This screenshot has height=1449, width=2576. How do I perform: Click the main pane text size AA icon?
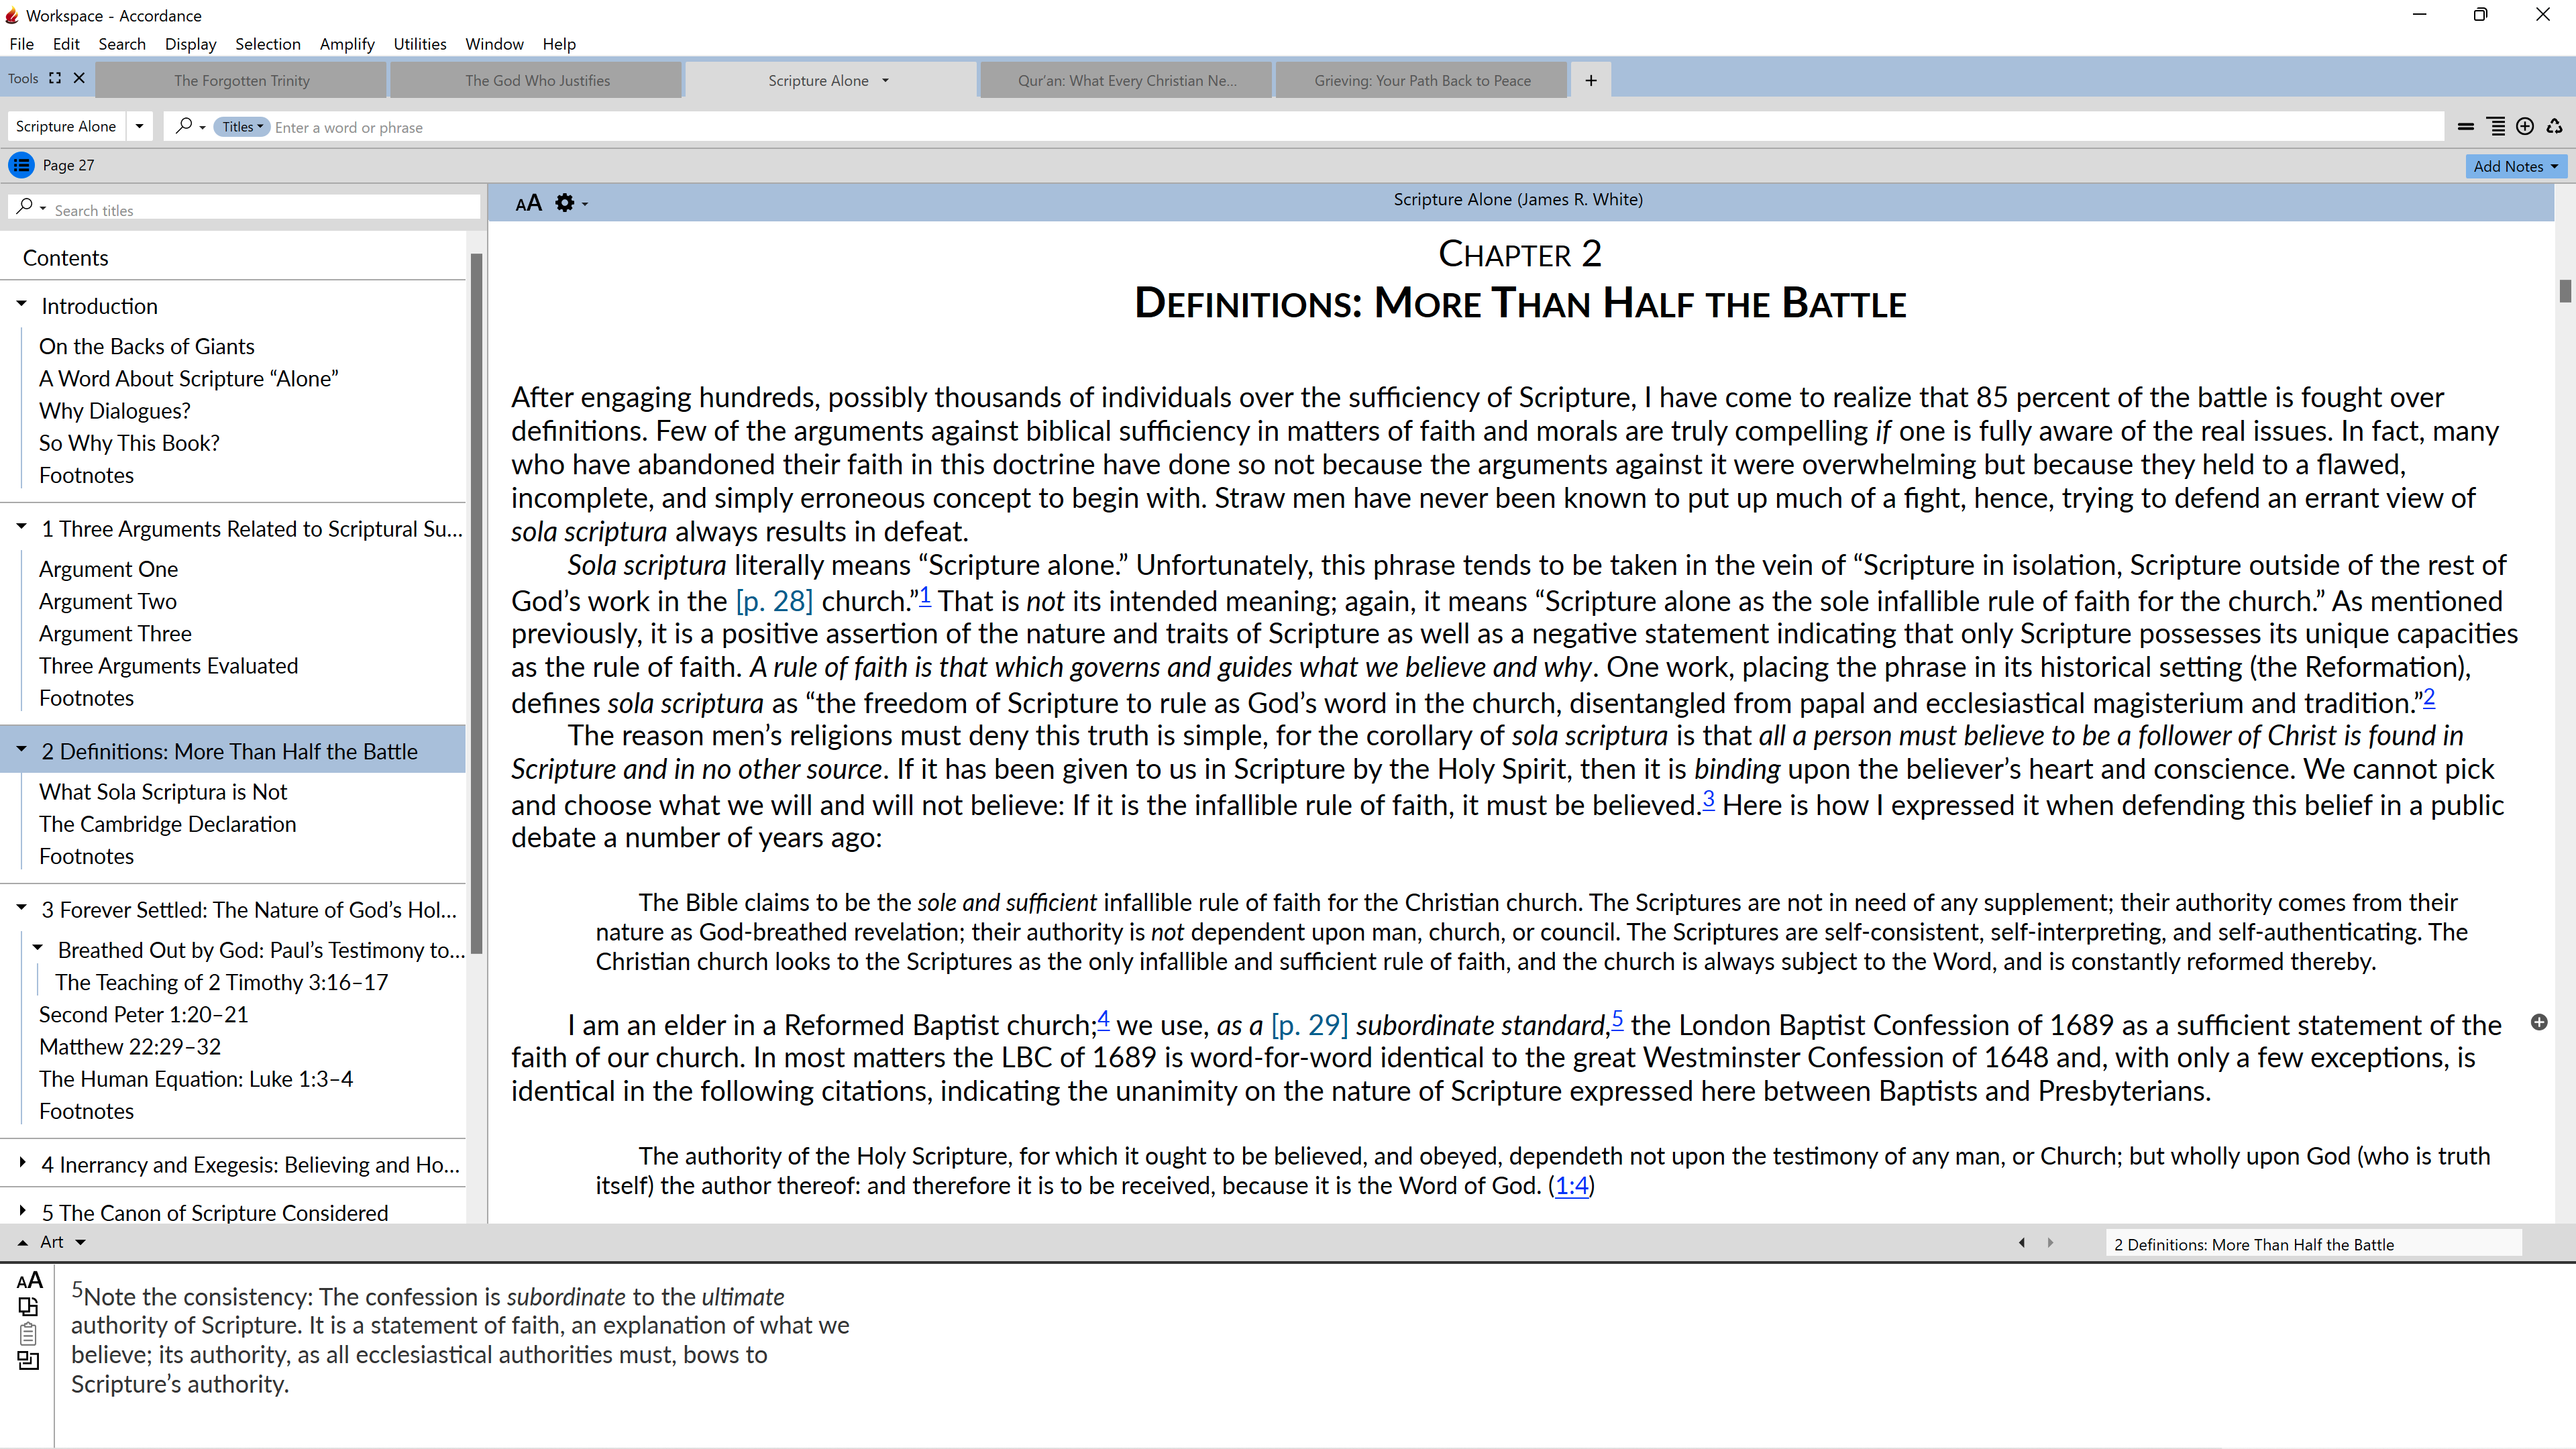point(528,203)
